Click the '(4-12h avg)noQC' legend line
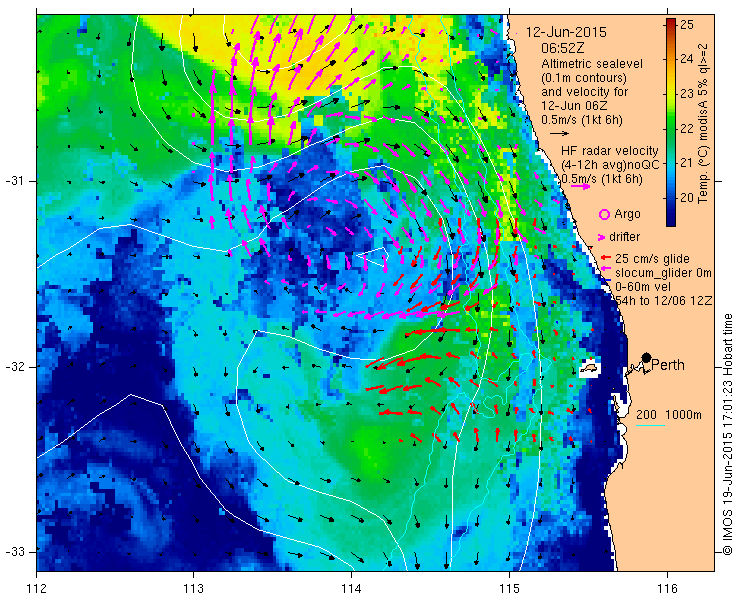Screen dimensions: 740x600 point(609,165)
